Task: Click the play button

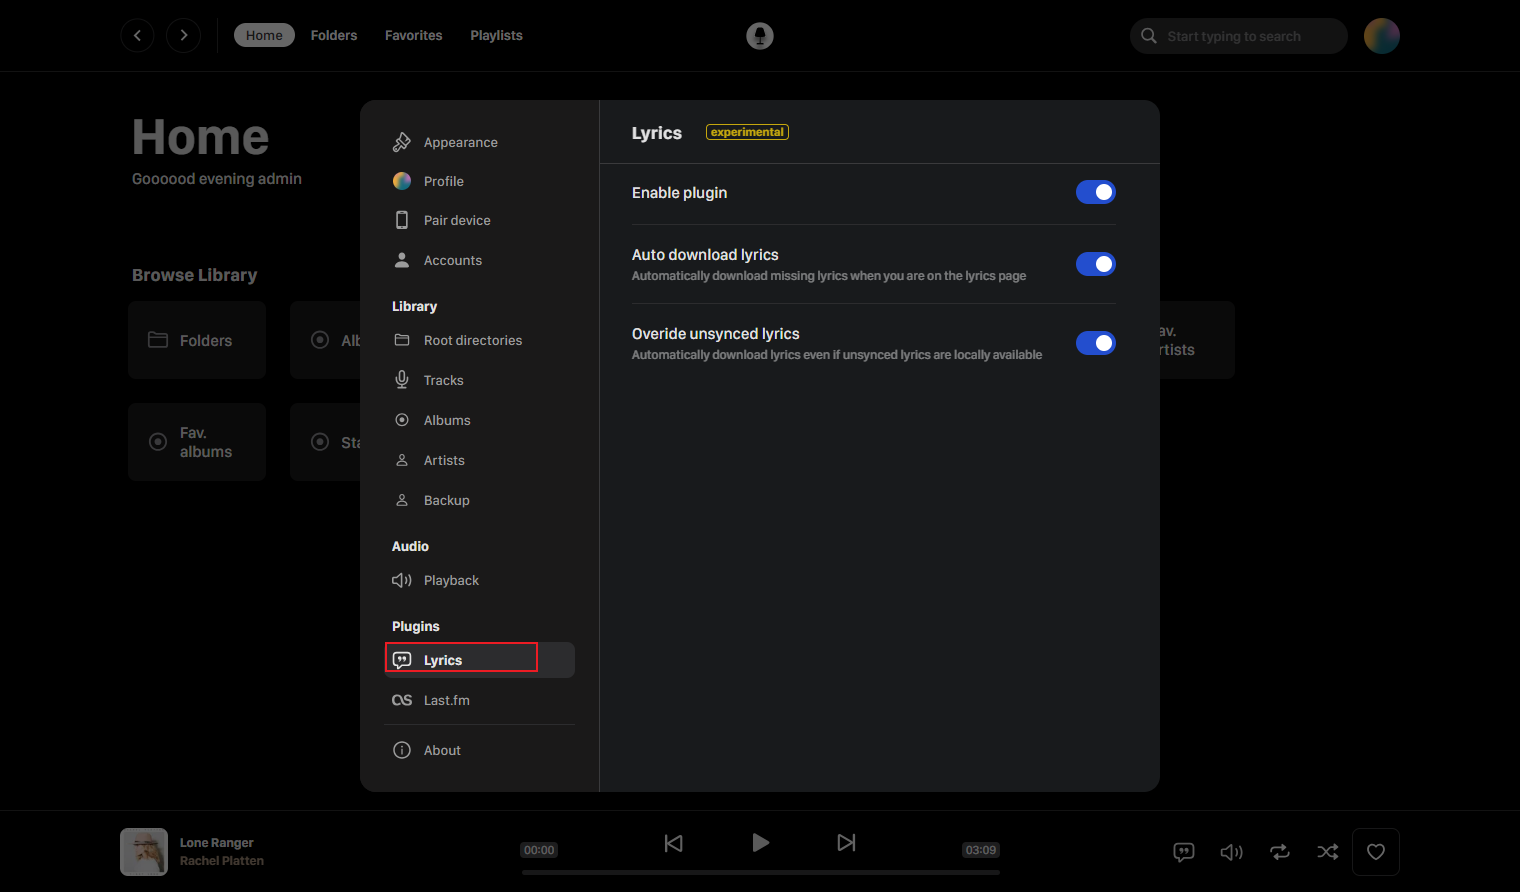Action: click(x=760, y=843)
